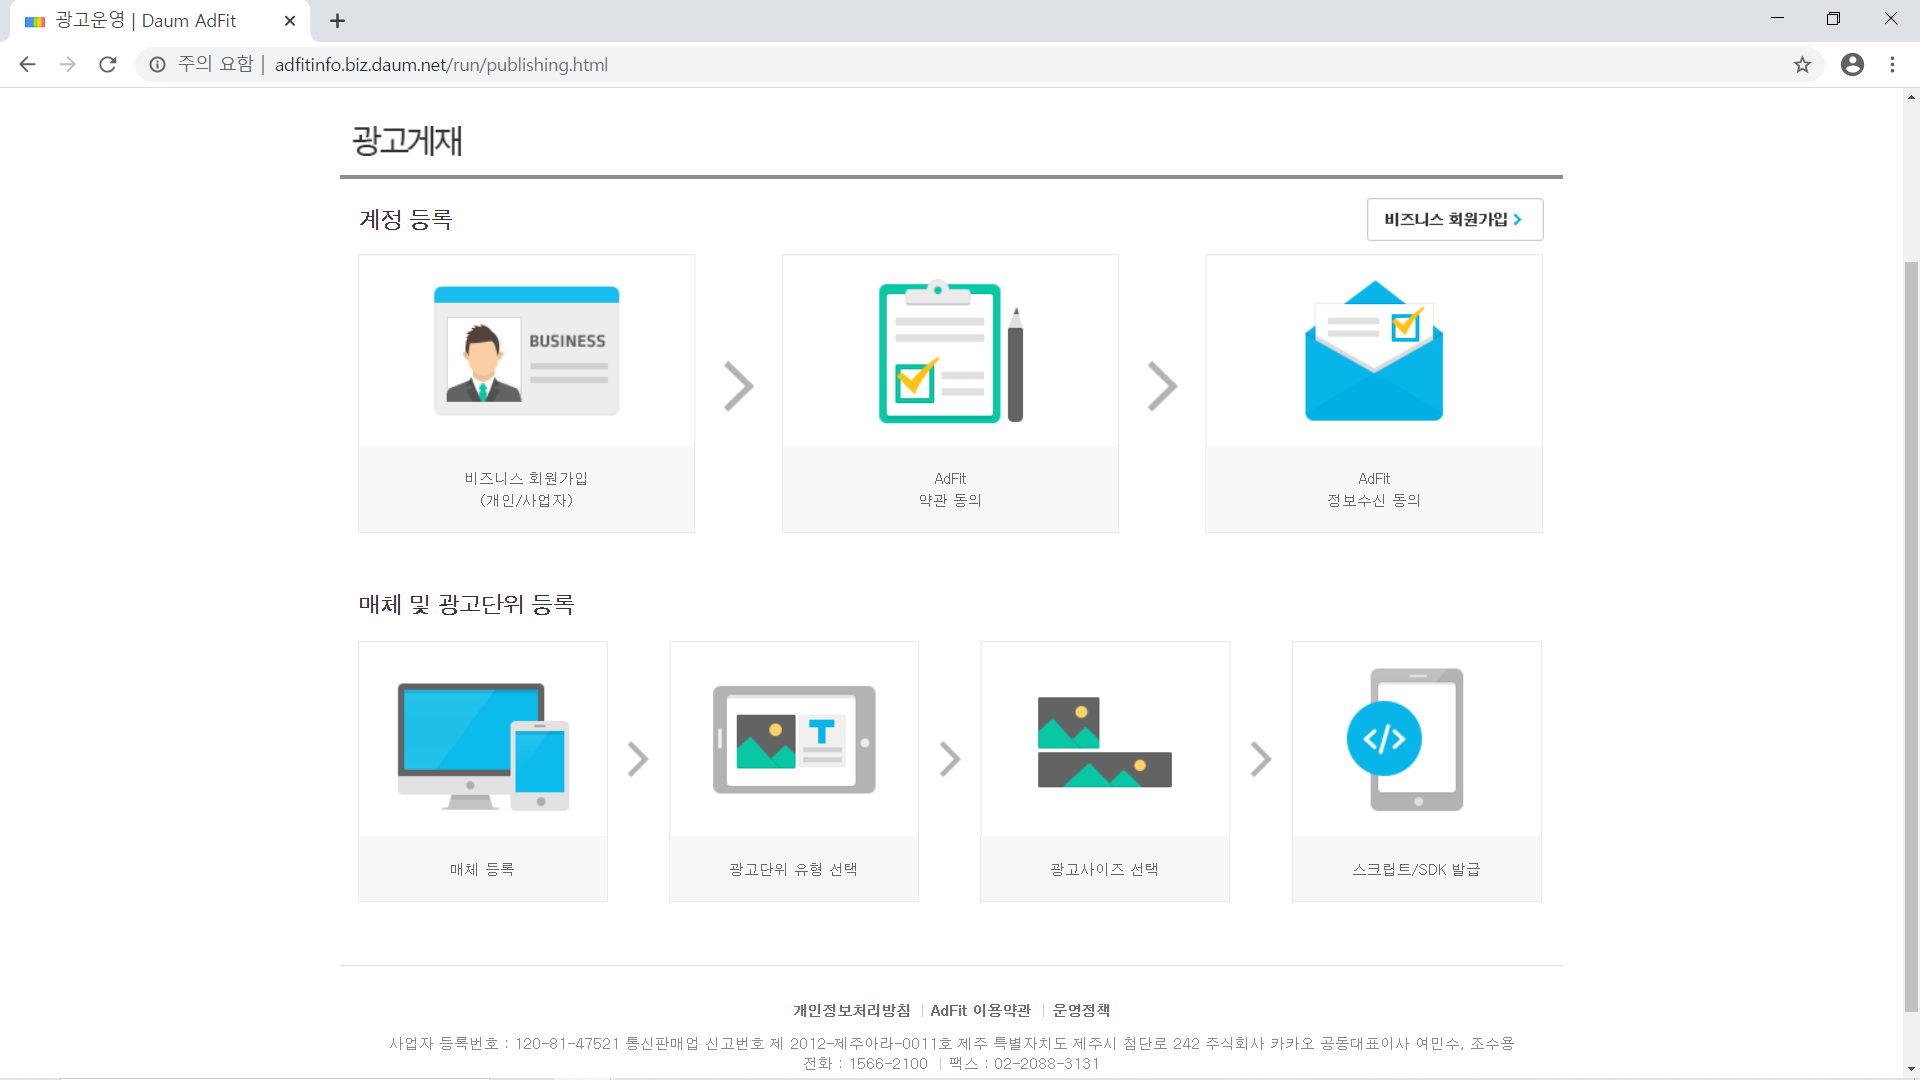Open the 개인정보처리방침 footer link
The height and width of the screenshot is (1080, 1920).
(x=852, y=1011)
